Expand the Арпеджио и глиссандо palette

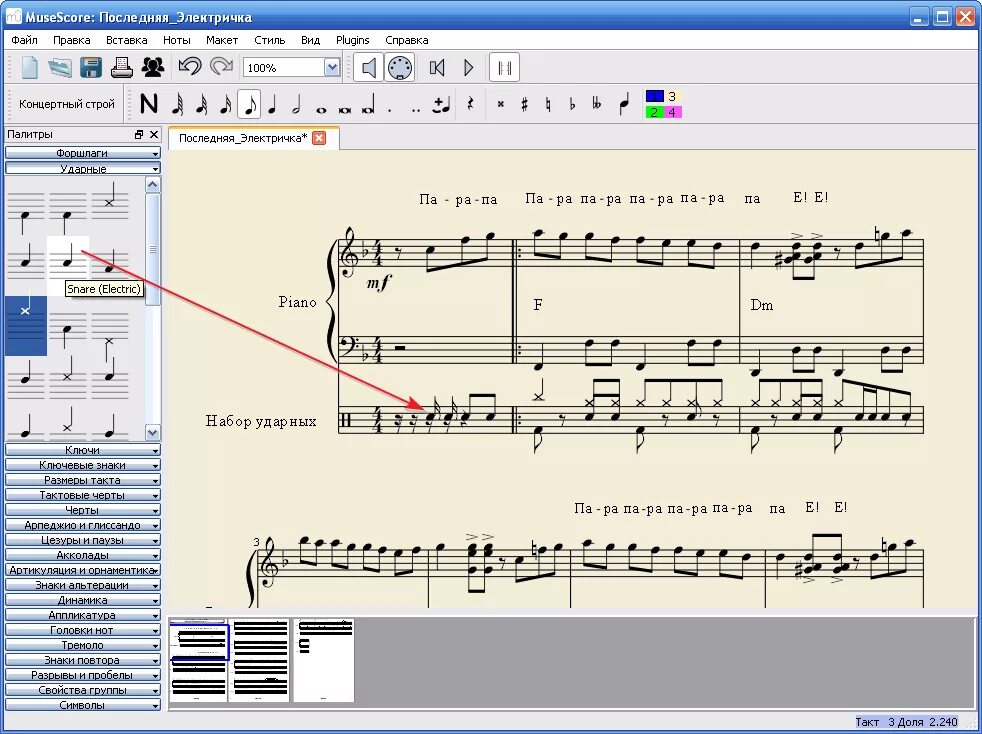(83, 525)
